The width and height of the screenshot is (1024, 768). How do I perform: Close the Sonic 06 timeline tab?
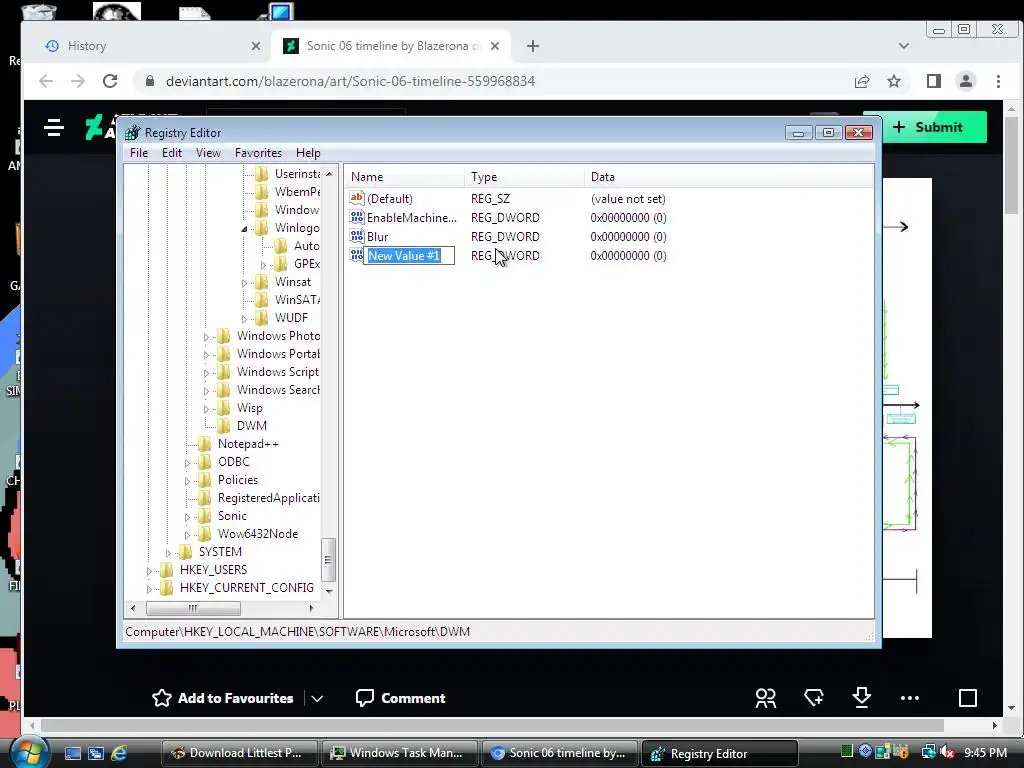pyautogui.click(x=495, y=46)
